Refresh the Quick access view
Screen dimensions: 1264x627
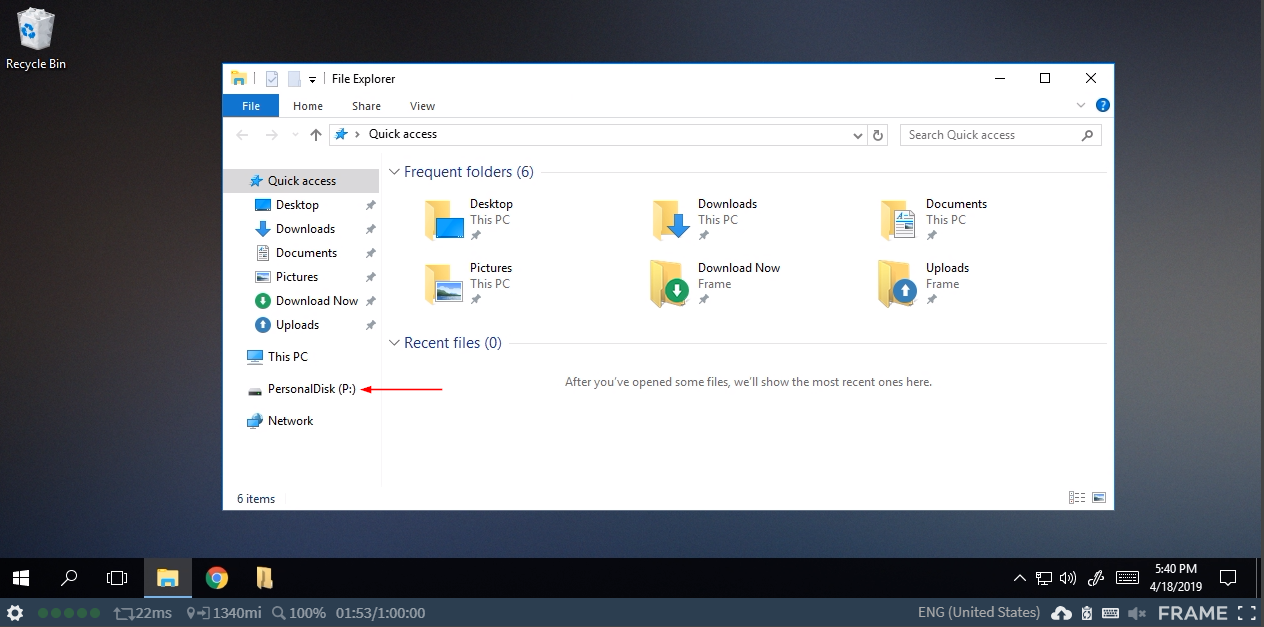click(x=877, y=134)
